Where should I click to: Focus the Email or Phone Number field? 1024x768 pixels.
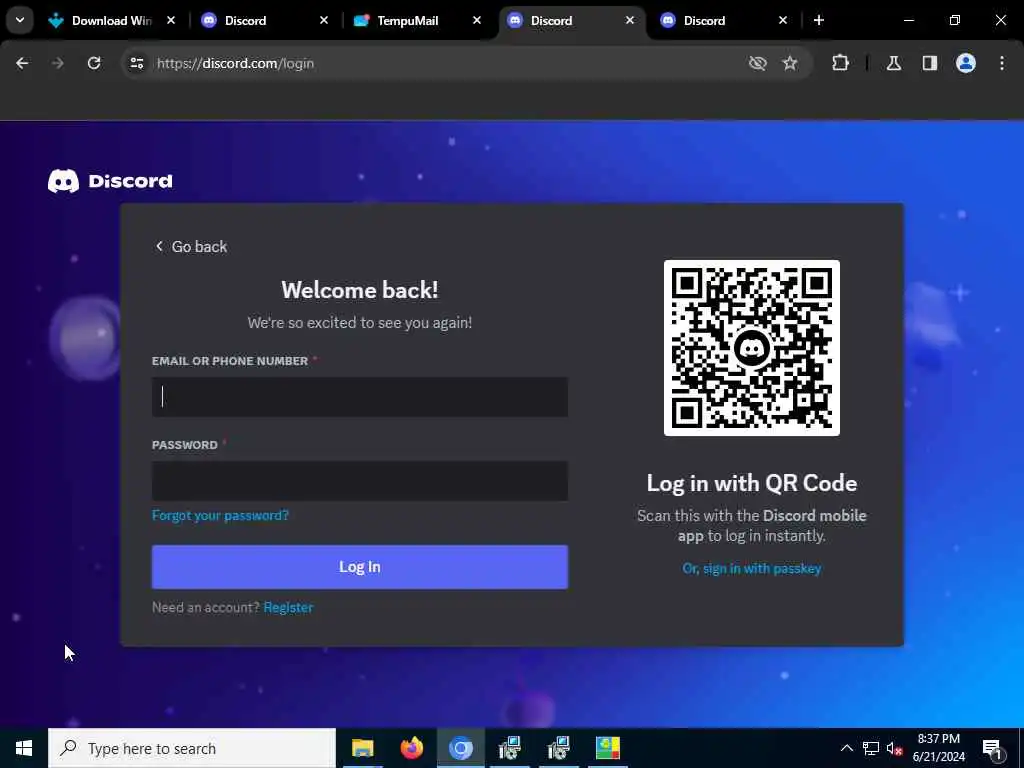tap(360, 396)
